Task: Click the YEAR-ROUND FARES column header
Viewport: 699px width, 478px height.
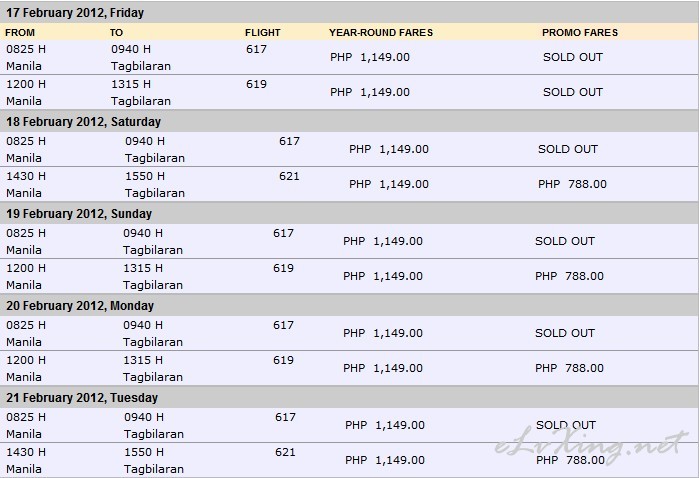Action: click(381, 33)
